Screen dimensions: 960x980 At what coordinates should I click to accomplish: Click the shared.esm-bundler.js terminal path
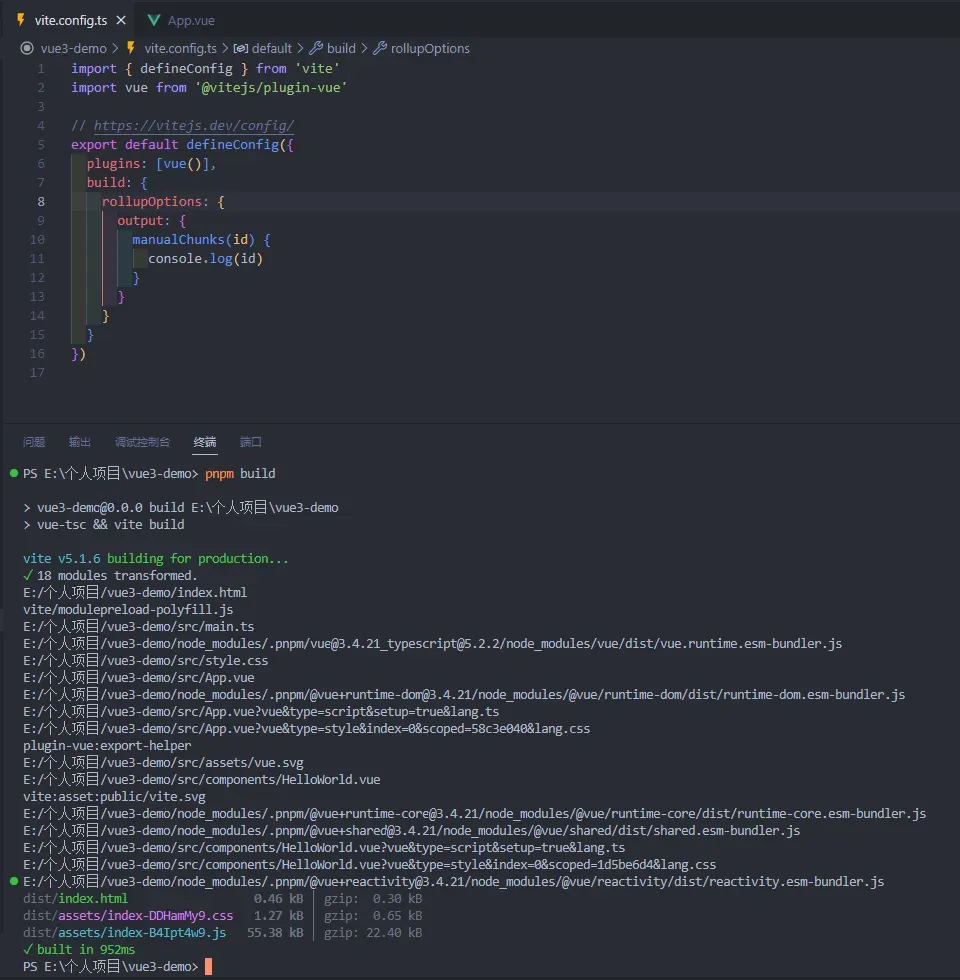(x=411, y=830)
